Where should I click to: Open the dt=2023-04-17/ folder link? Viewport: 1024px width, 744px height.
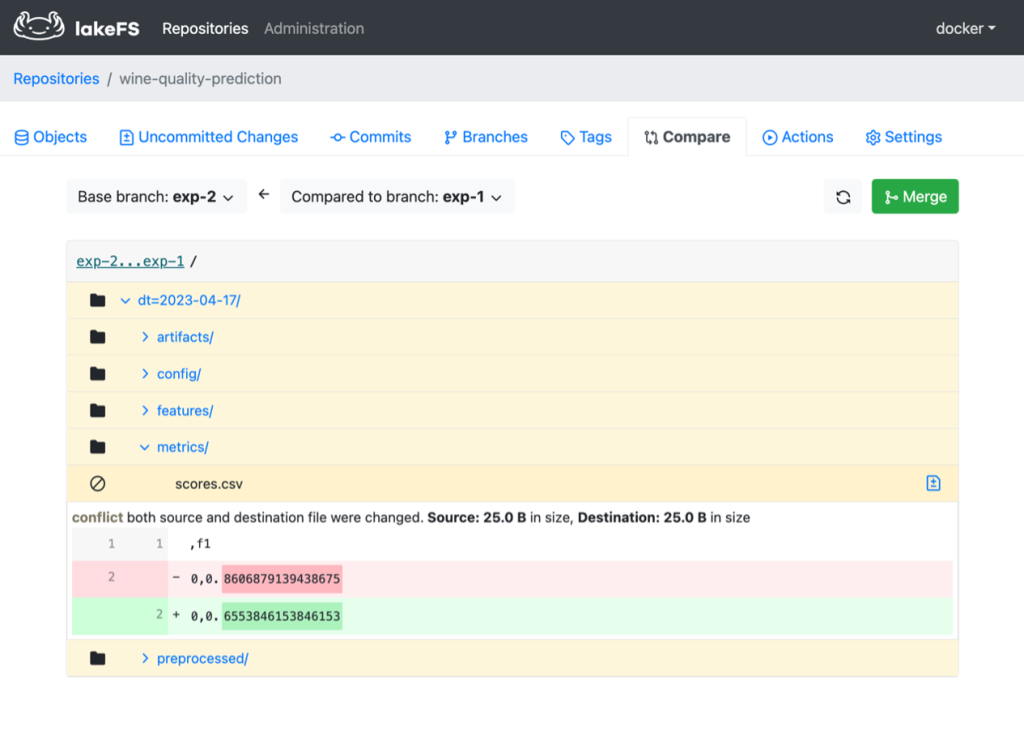coord(189,300)
